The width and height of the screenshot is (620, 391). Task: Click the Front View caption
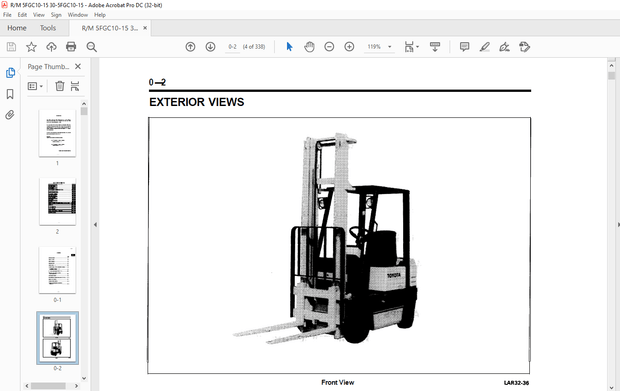[x=338, y=382]
